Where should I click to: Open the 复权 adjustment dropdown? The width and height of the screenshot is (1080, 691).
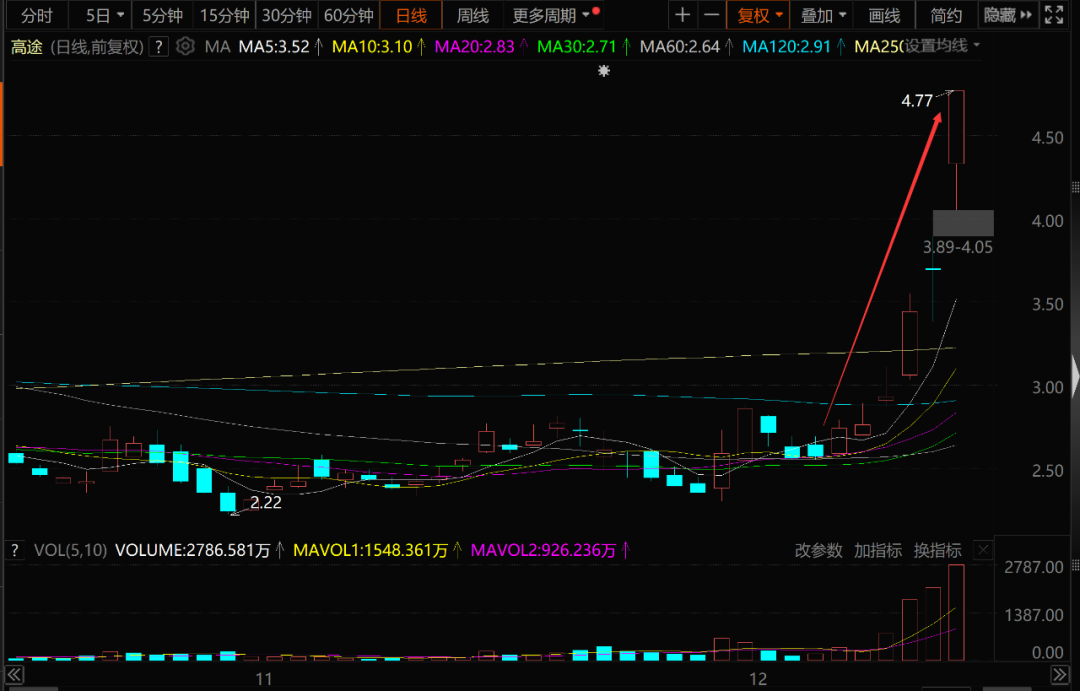(759, 15)
